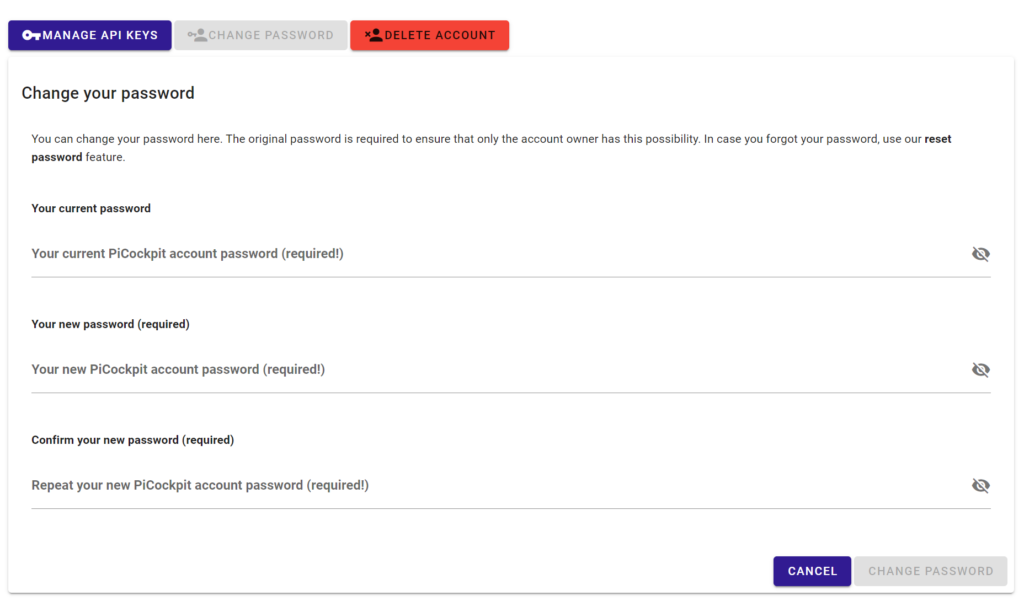Show the current password via eye icon
The height and width of the screenshot is (601, 1024).
pyautogui.click(x=980, y=253)
